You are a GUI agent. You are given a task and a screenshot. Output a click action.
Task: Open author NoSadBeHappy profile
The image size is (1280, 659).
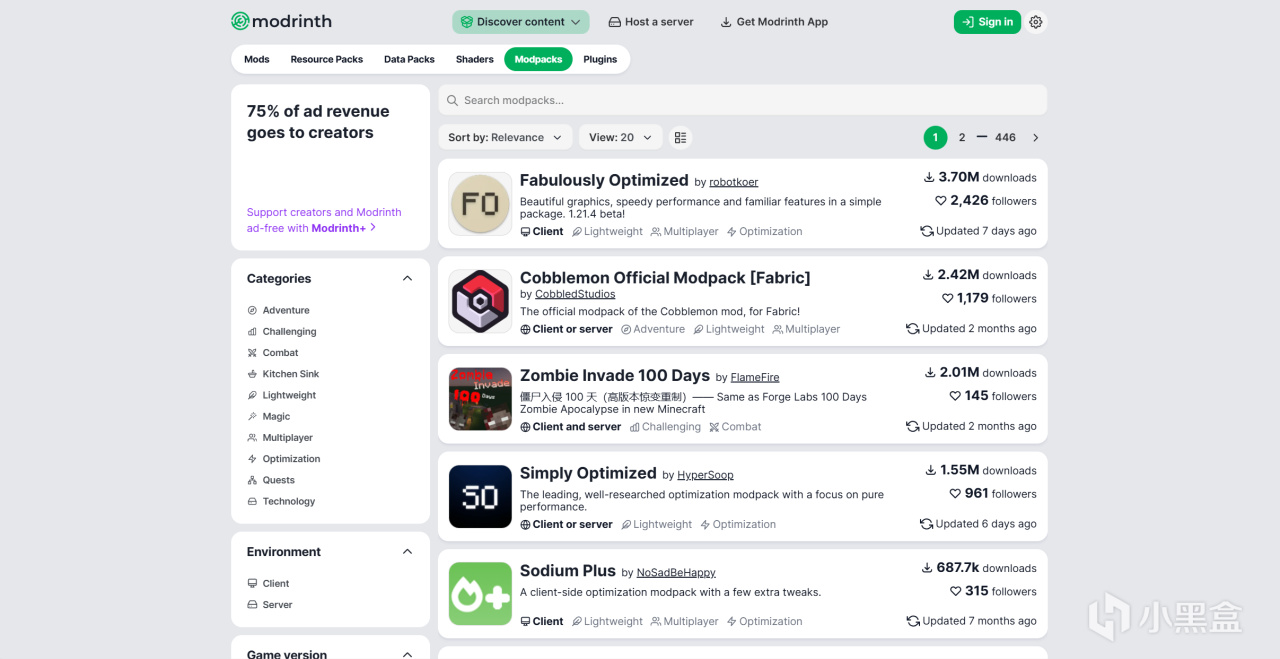[676, 573]
